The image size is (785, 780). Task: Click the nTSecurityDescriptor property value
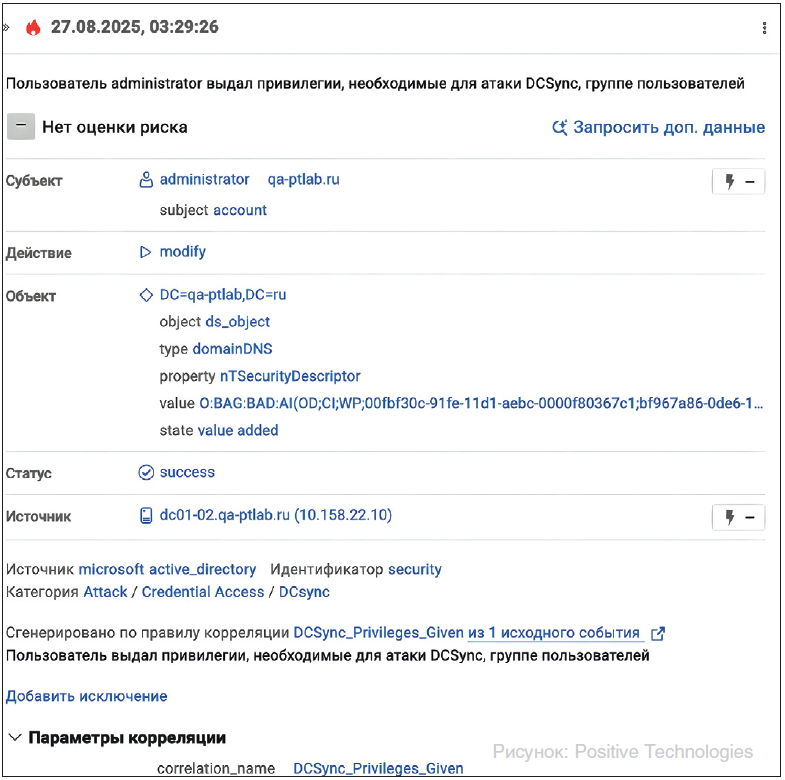coord(290,376)
